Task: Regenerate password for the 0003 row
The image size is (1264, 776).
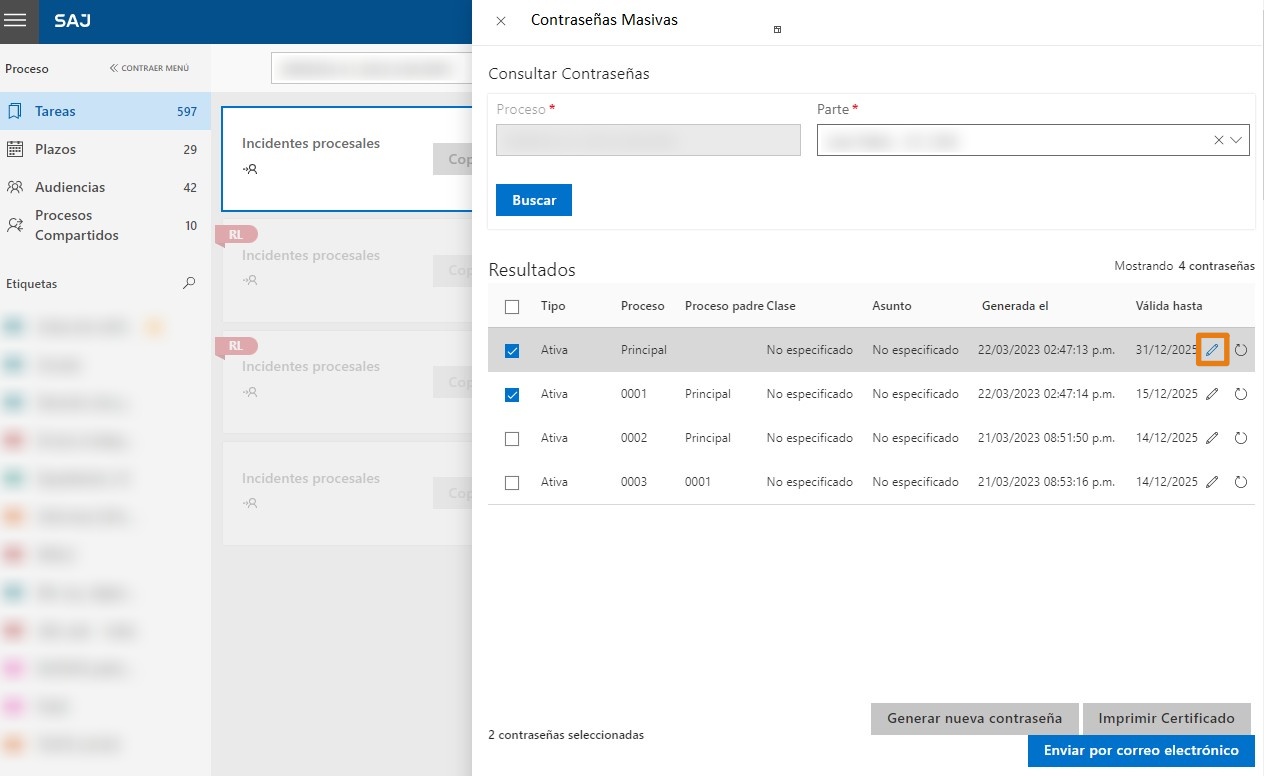Action: pyautogui.click(x=1241, y=482)
